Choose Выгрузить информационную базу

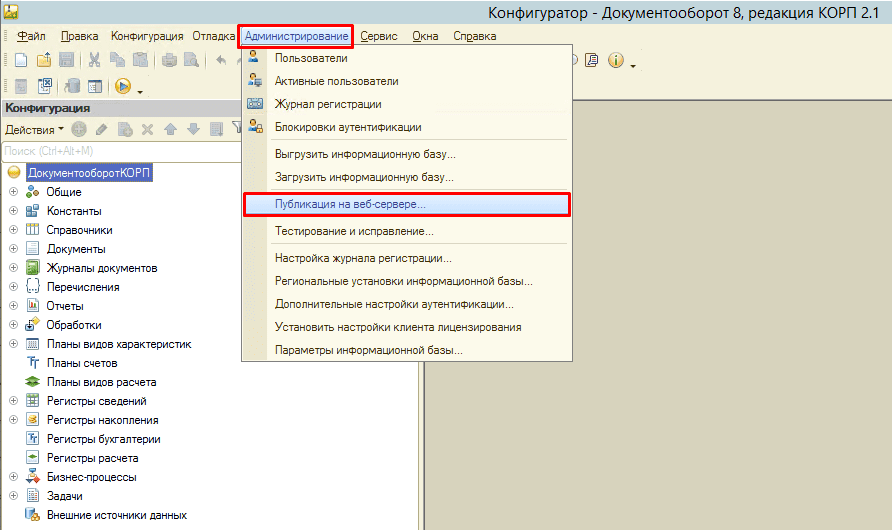[407, 154]
